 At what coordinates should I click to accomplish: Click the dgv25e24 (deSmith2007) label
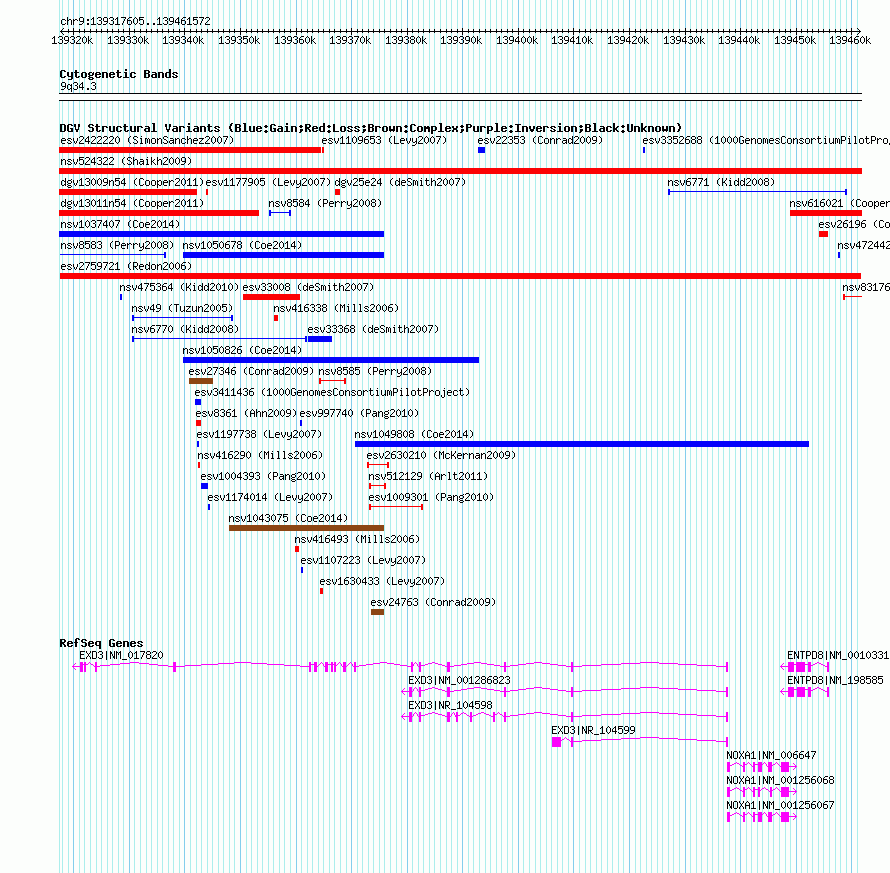coord(400,182)
